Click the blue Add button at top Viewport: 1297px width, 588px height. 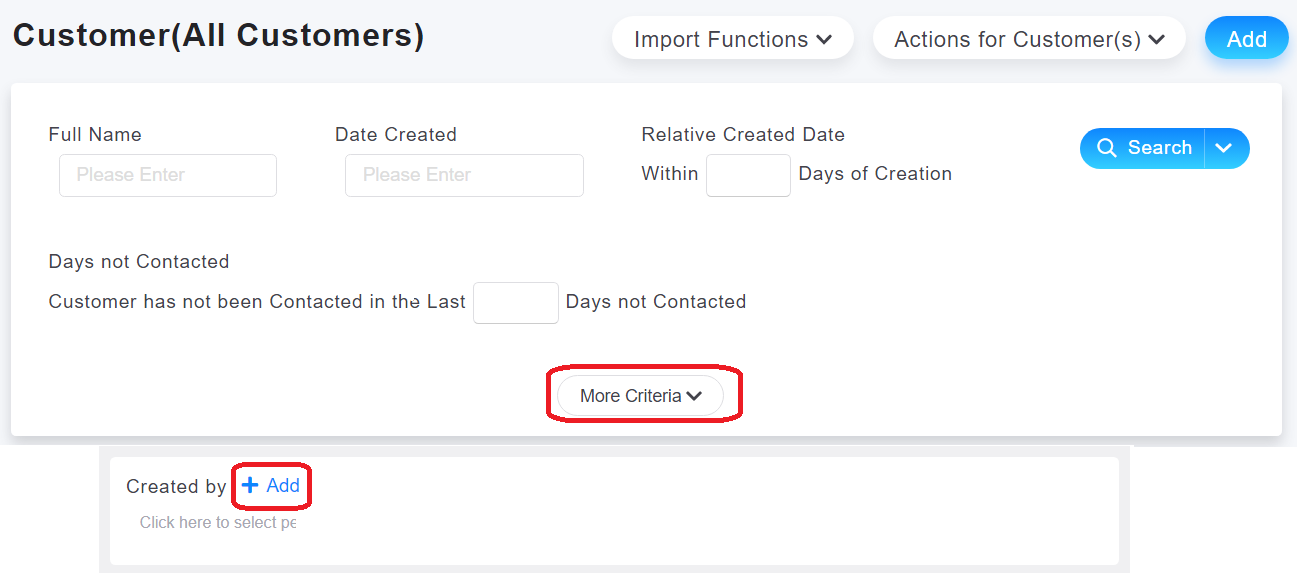pyautogui.click(x=1246, y=39)
